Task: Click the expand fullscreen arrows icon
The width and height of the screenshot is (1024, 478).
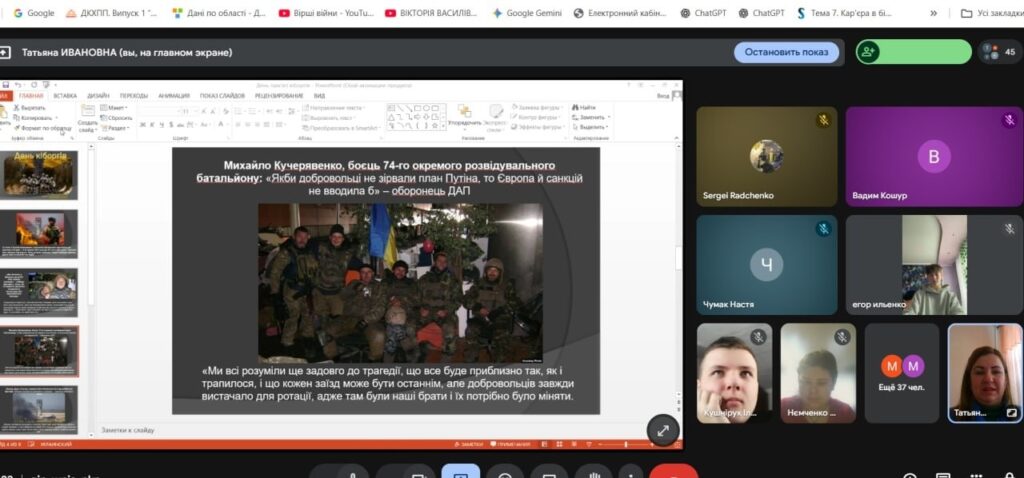Action: click(662, 430)
